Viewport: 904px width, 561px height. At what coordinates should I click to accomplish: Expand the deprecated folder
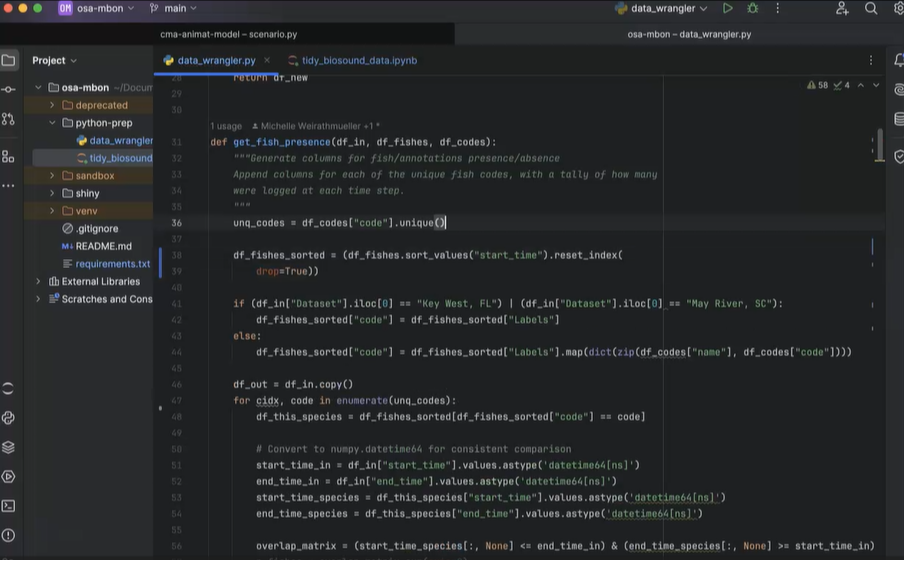pyautogui.click(x=52, y=105)
